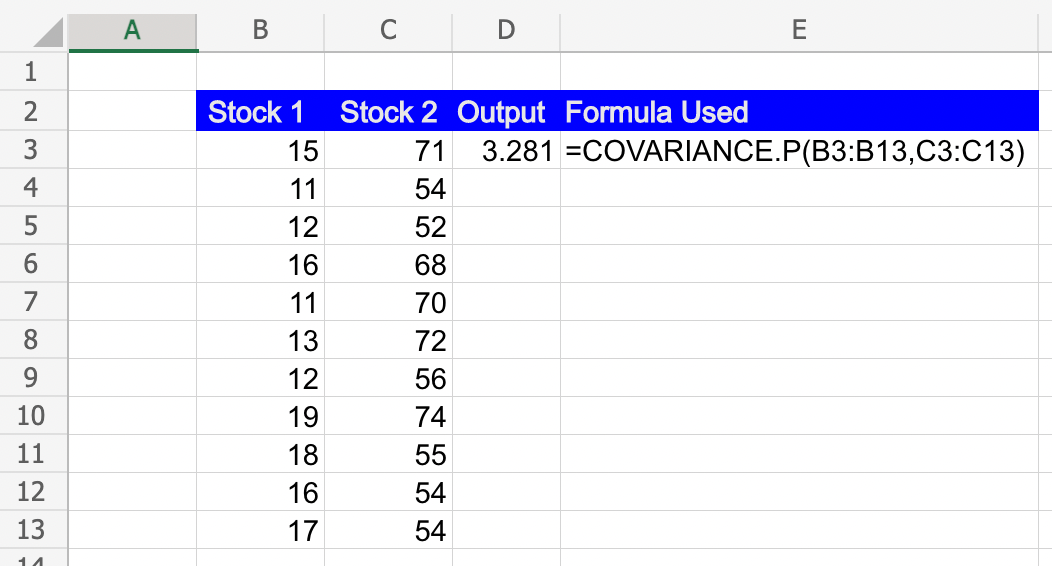Select column A header

click(132, 30)
